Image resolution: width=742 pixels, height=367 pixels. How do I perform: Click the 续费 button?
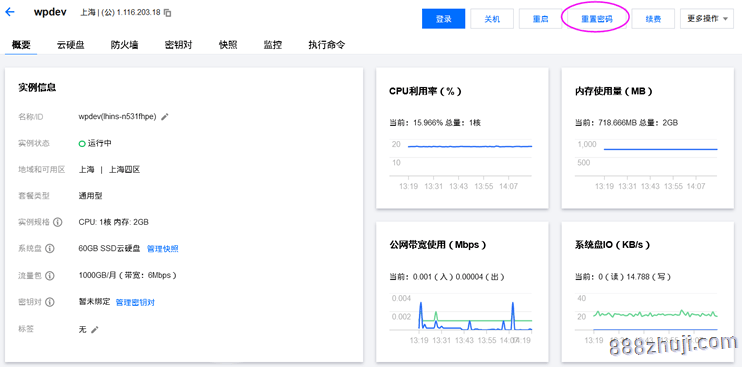point(653,19)
